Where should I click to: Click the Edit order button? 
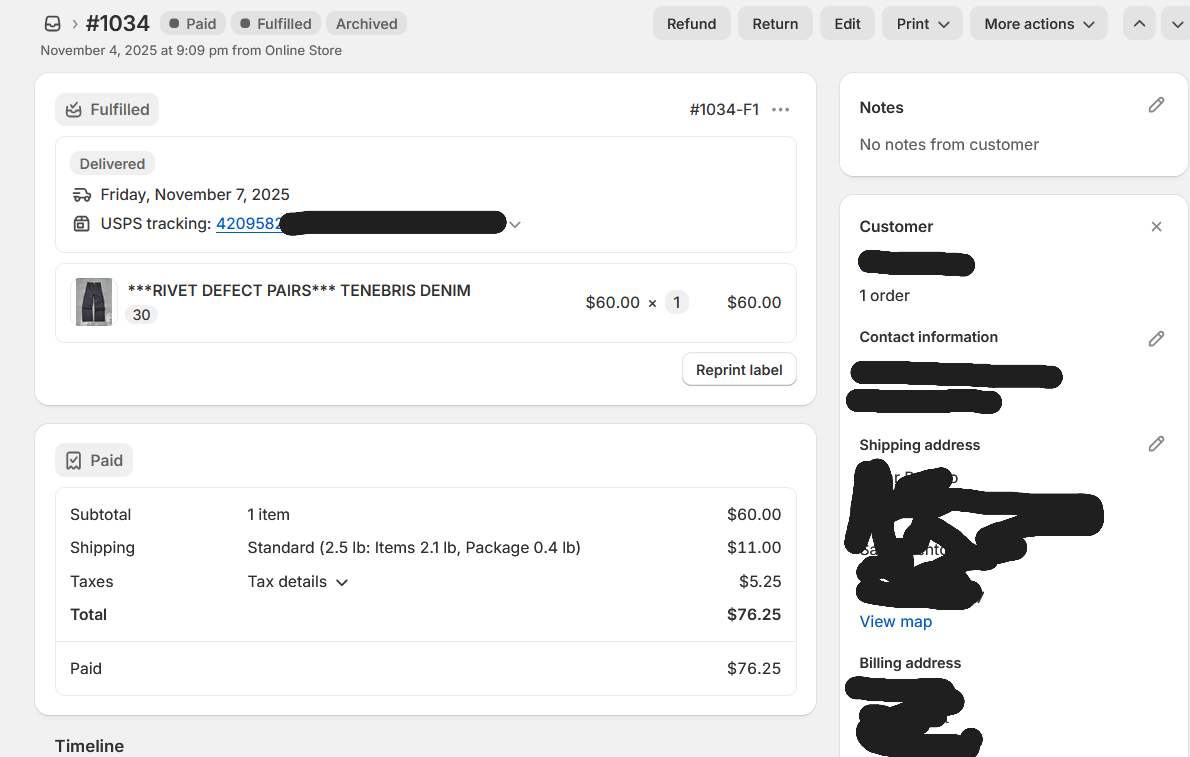tap(847, 24)
